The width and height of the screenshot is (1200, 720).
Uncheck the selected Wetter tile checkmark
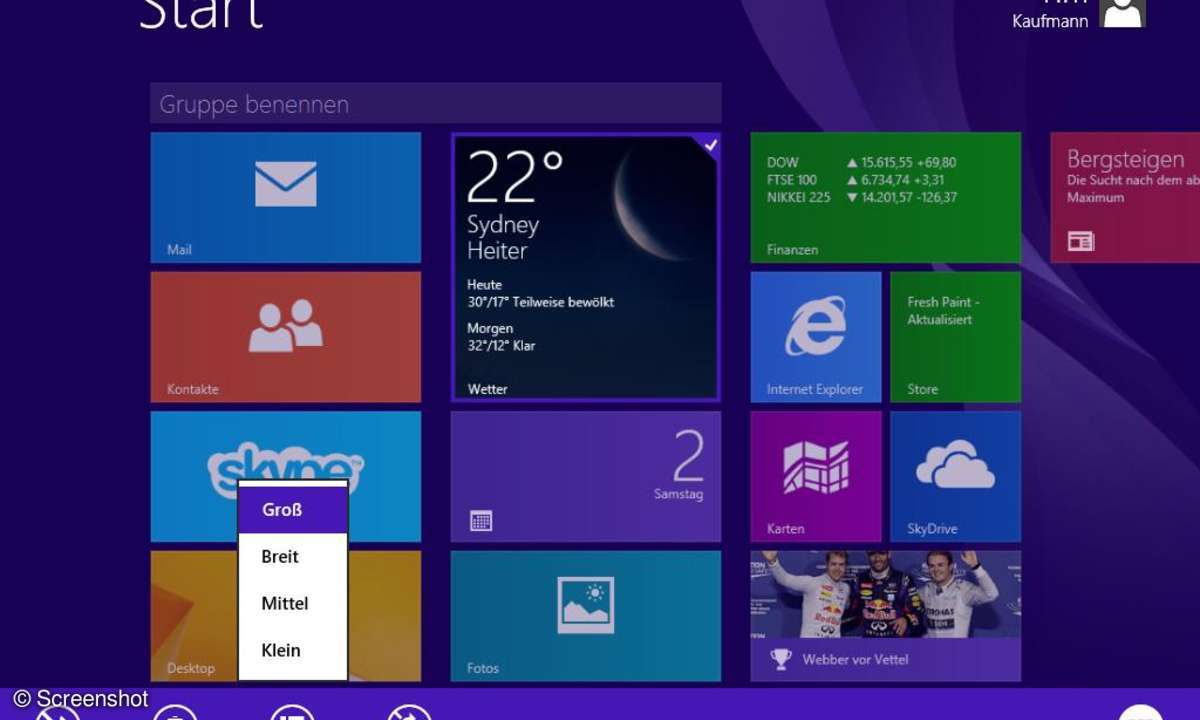pos(710,145)
